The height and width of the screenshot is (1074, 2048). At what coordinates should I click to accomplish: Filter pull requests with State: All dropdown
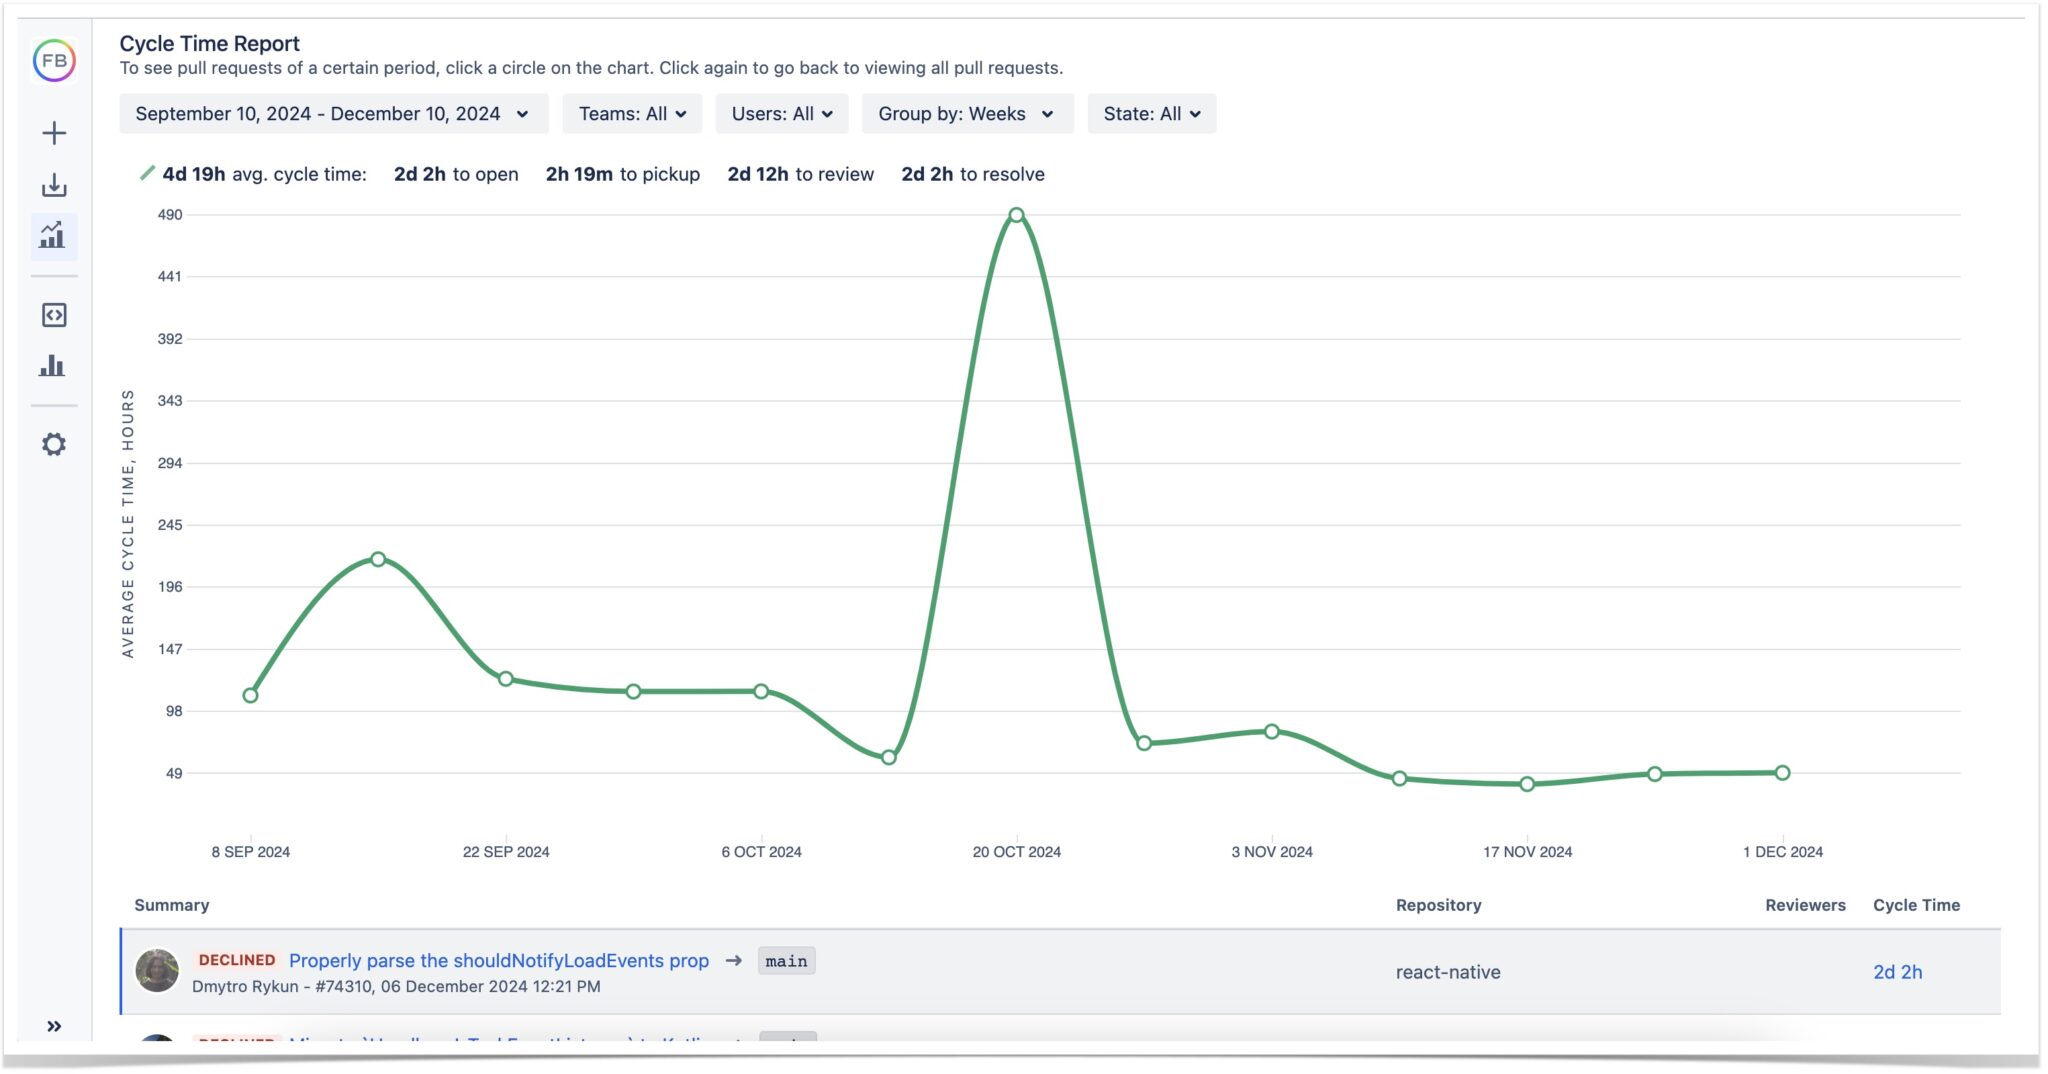point(1153,113)
